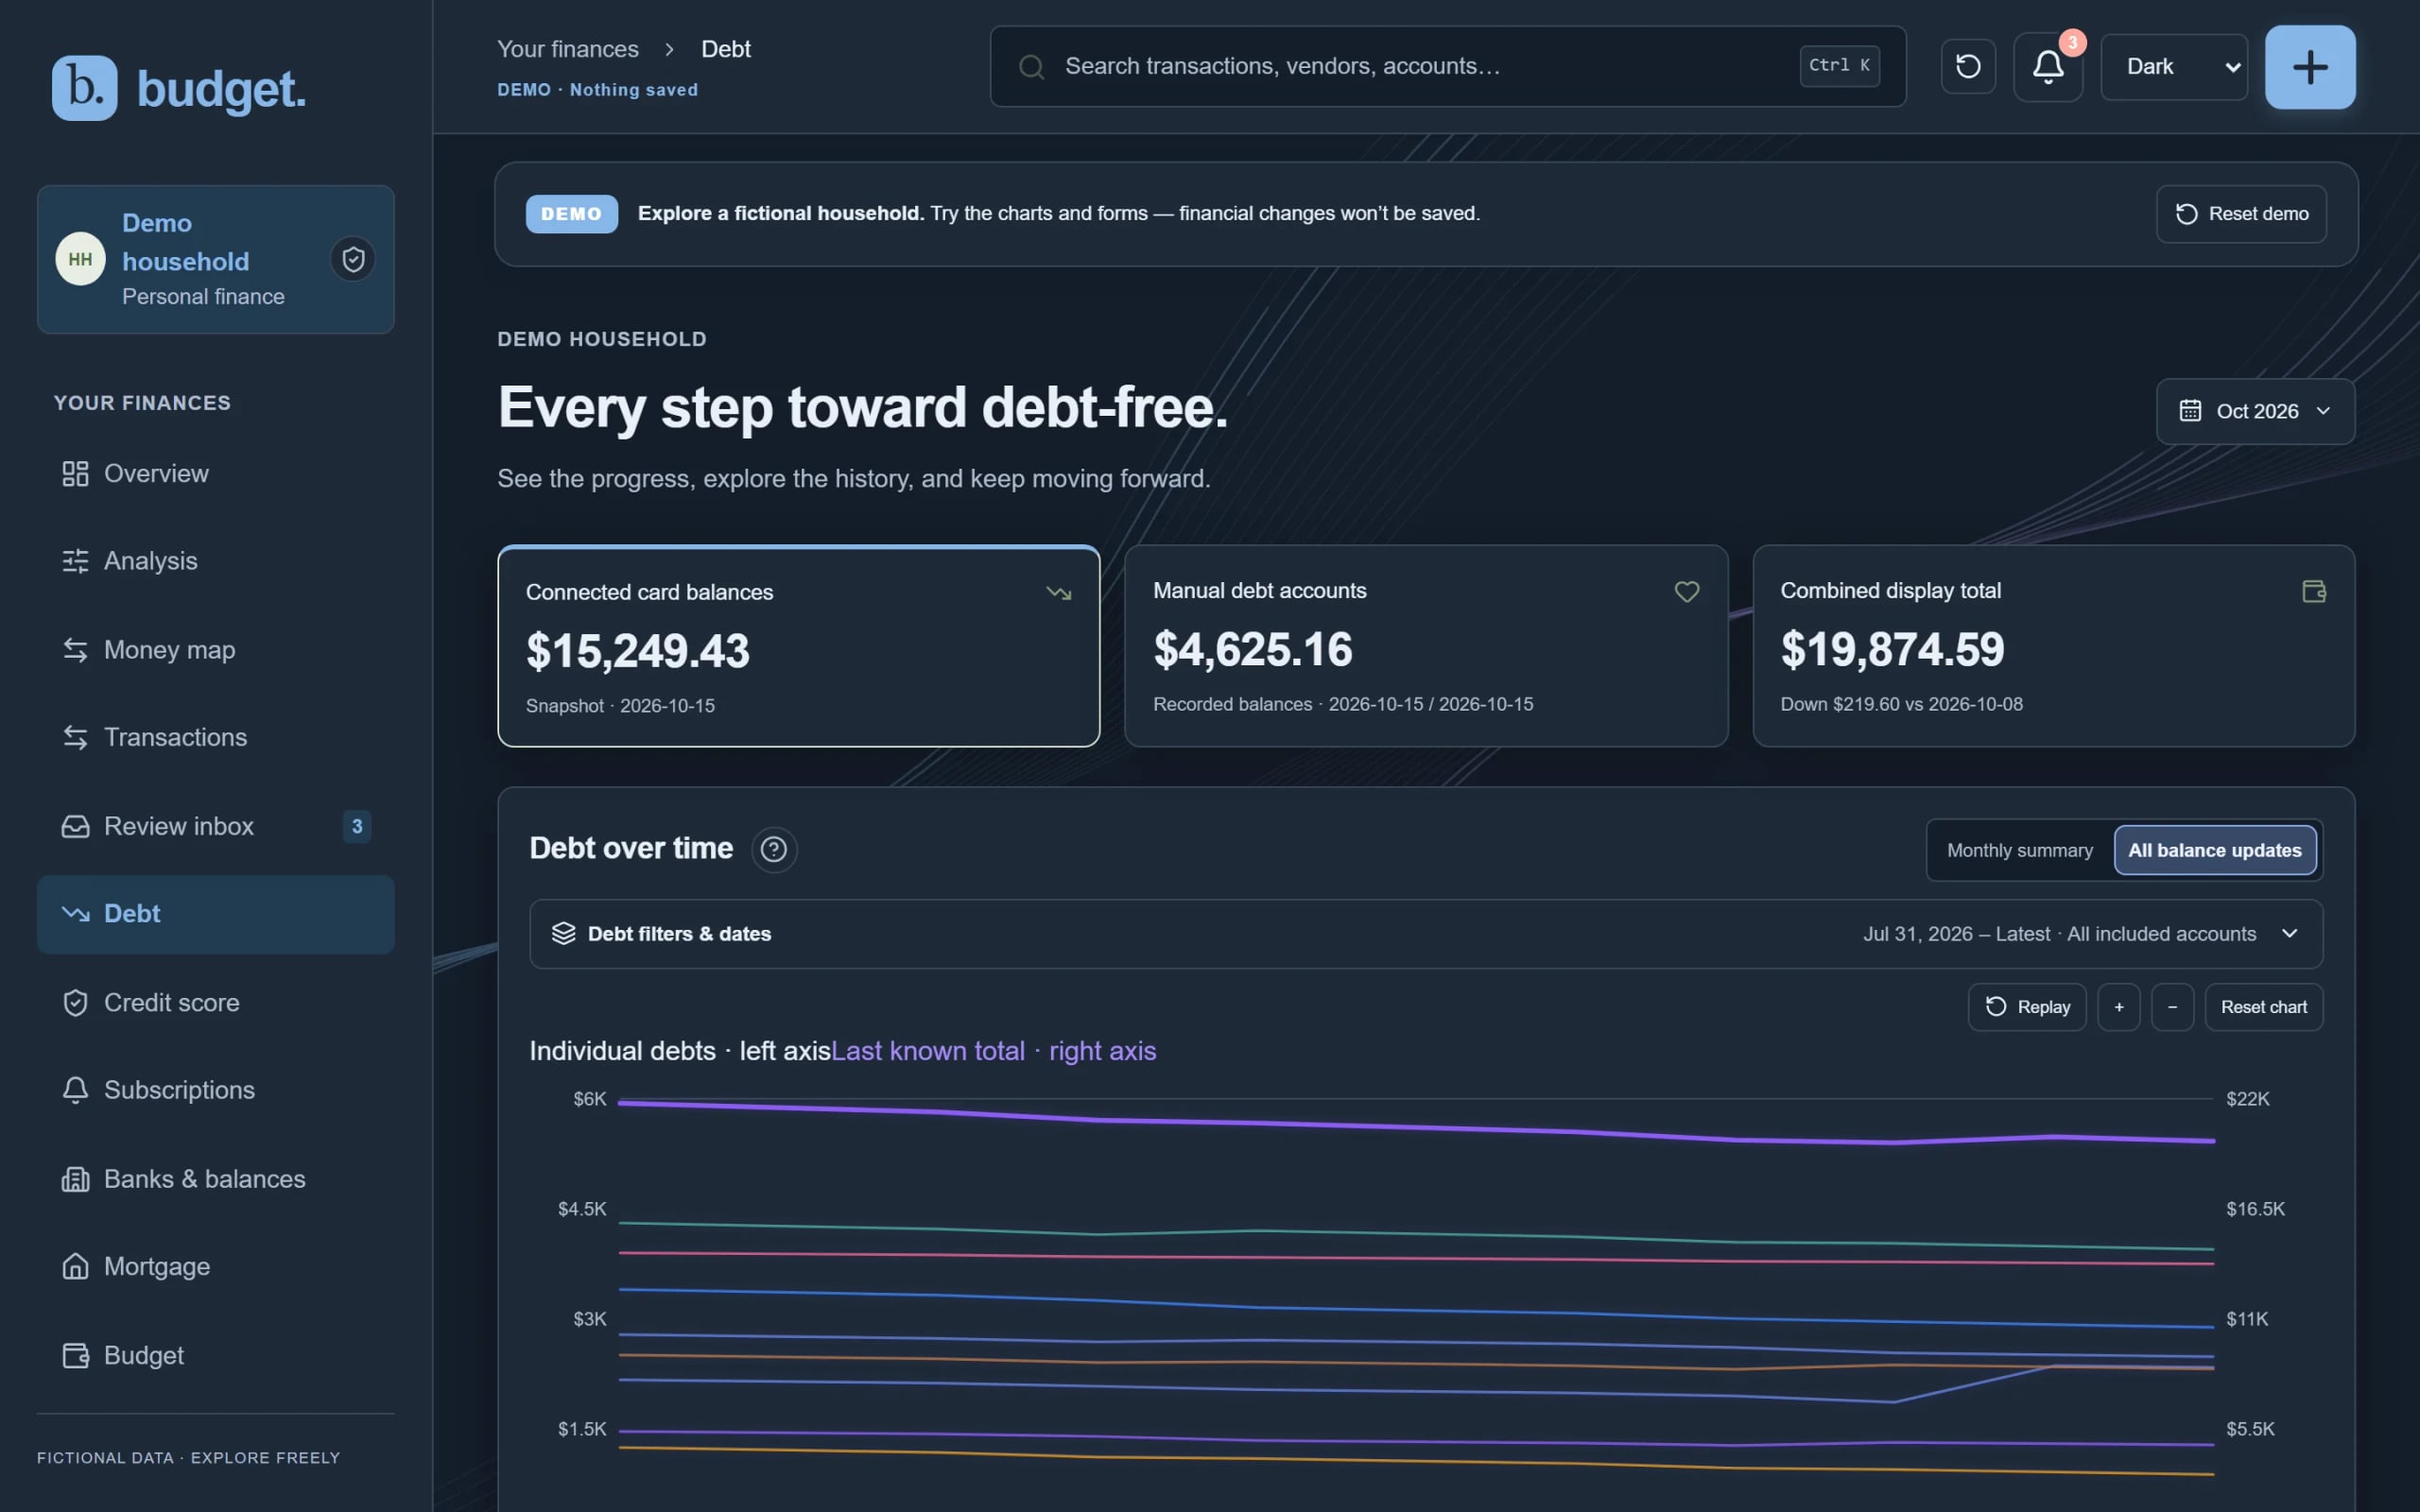Open Money map page
The height and width of the screenshot is (1512, 2420).
(216, 650)
